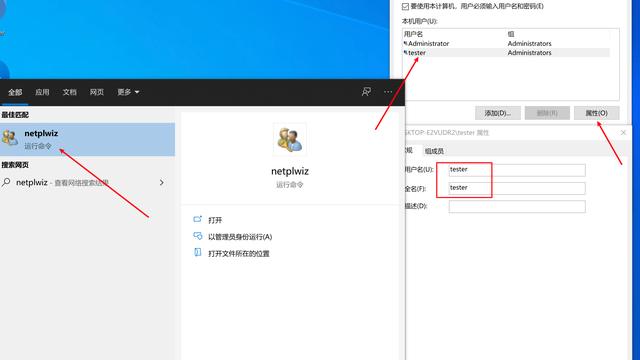This screenshot has height=360, width=640.
Task: Click the 属性(O) button
Action: tap(596, 113)
